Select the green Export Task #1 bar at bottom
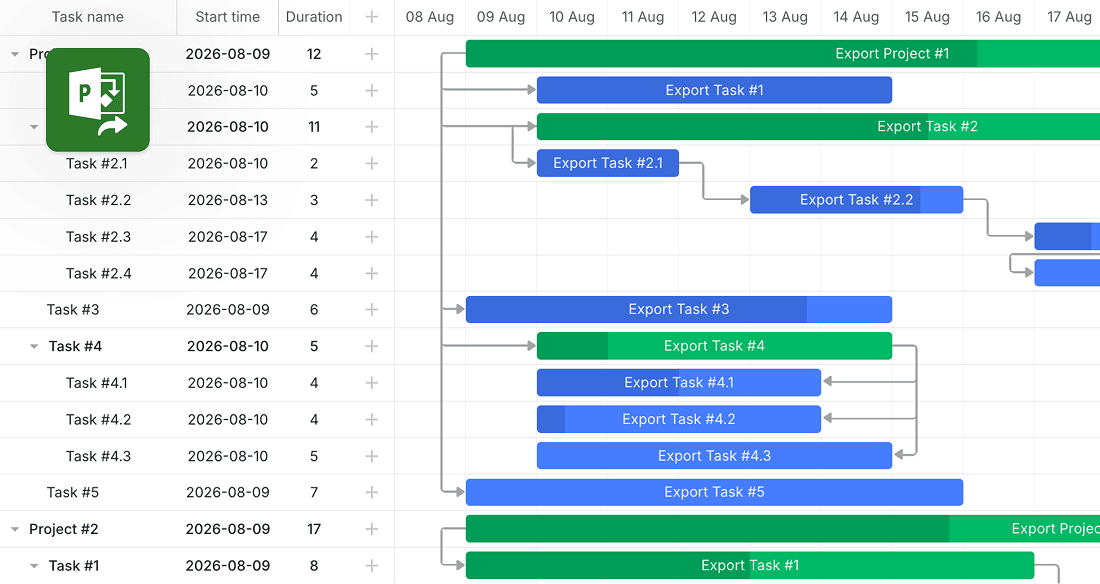This screenshot has height=584, width=1100. pyautogui.click(x=750, y=566)
